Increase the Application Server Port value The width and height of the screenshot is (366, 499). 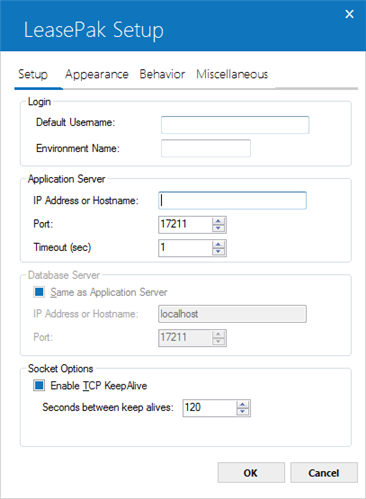pyautogui.click(x=219, y=221)
